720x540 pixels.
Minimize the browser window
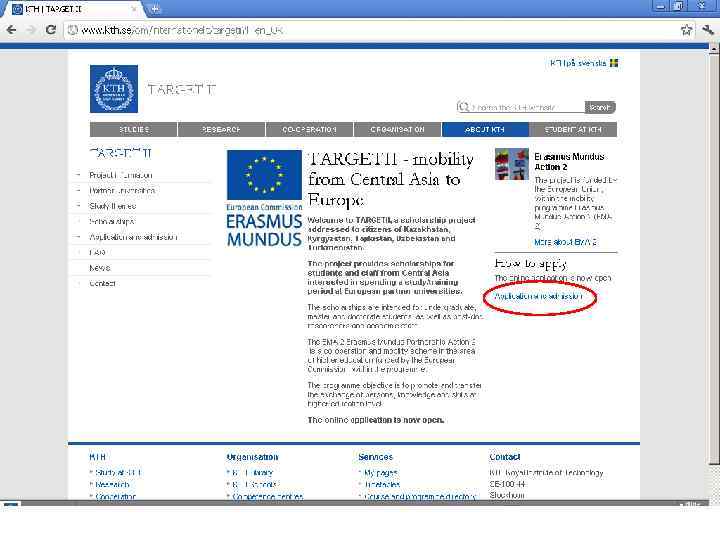pyautogui.click(x=661, y=6)
